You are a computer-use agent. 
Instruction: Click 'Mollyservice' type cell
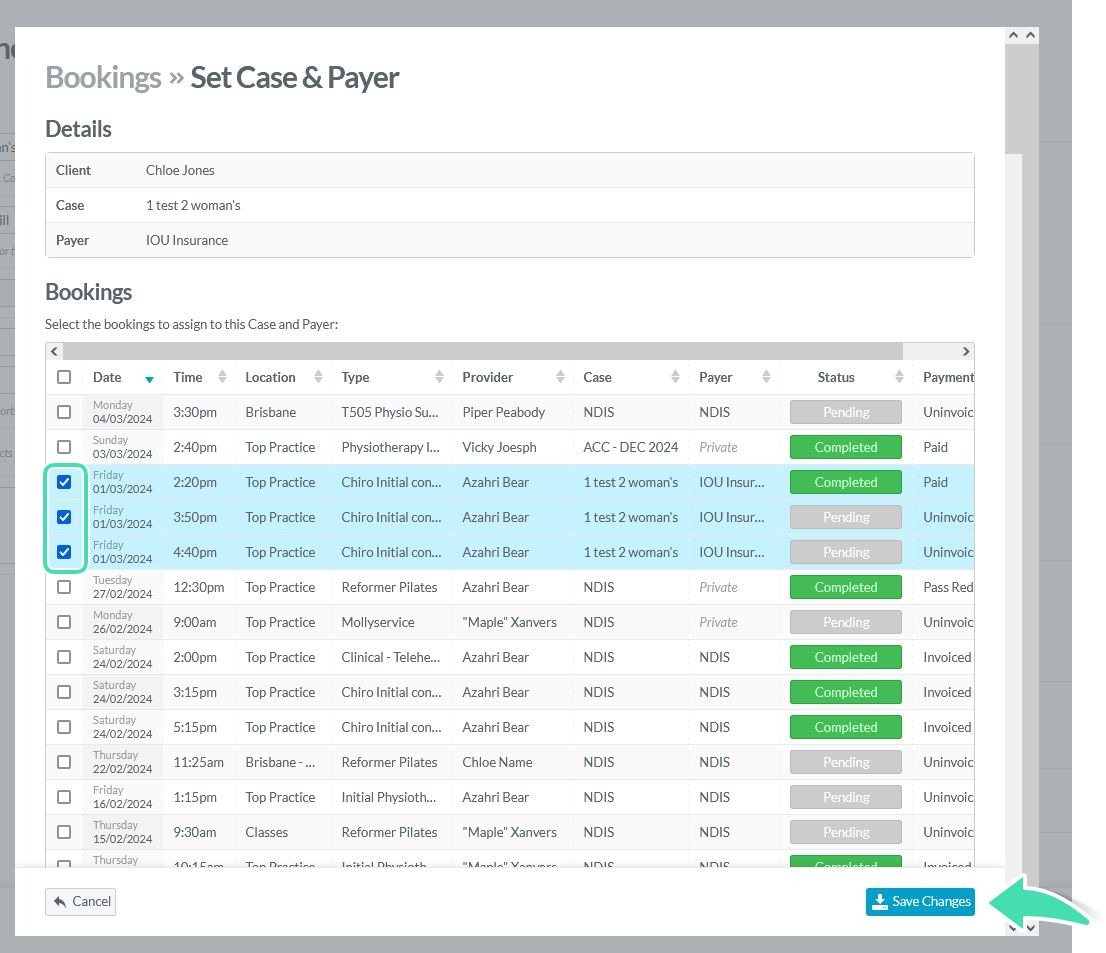(378, 622)
